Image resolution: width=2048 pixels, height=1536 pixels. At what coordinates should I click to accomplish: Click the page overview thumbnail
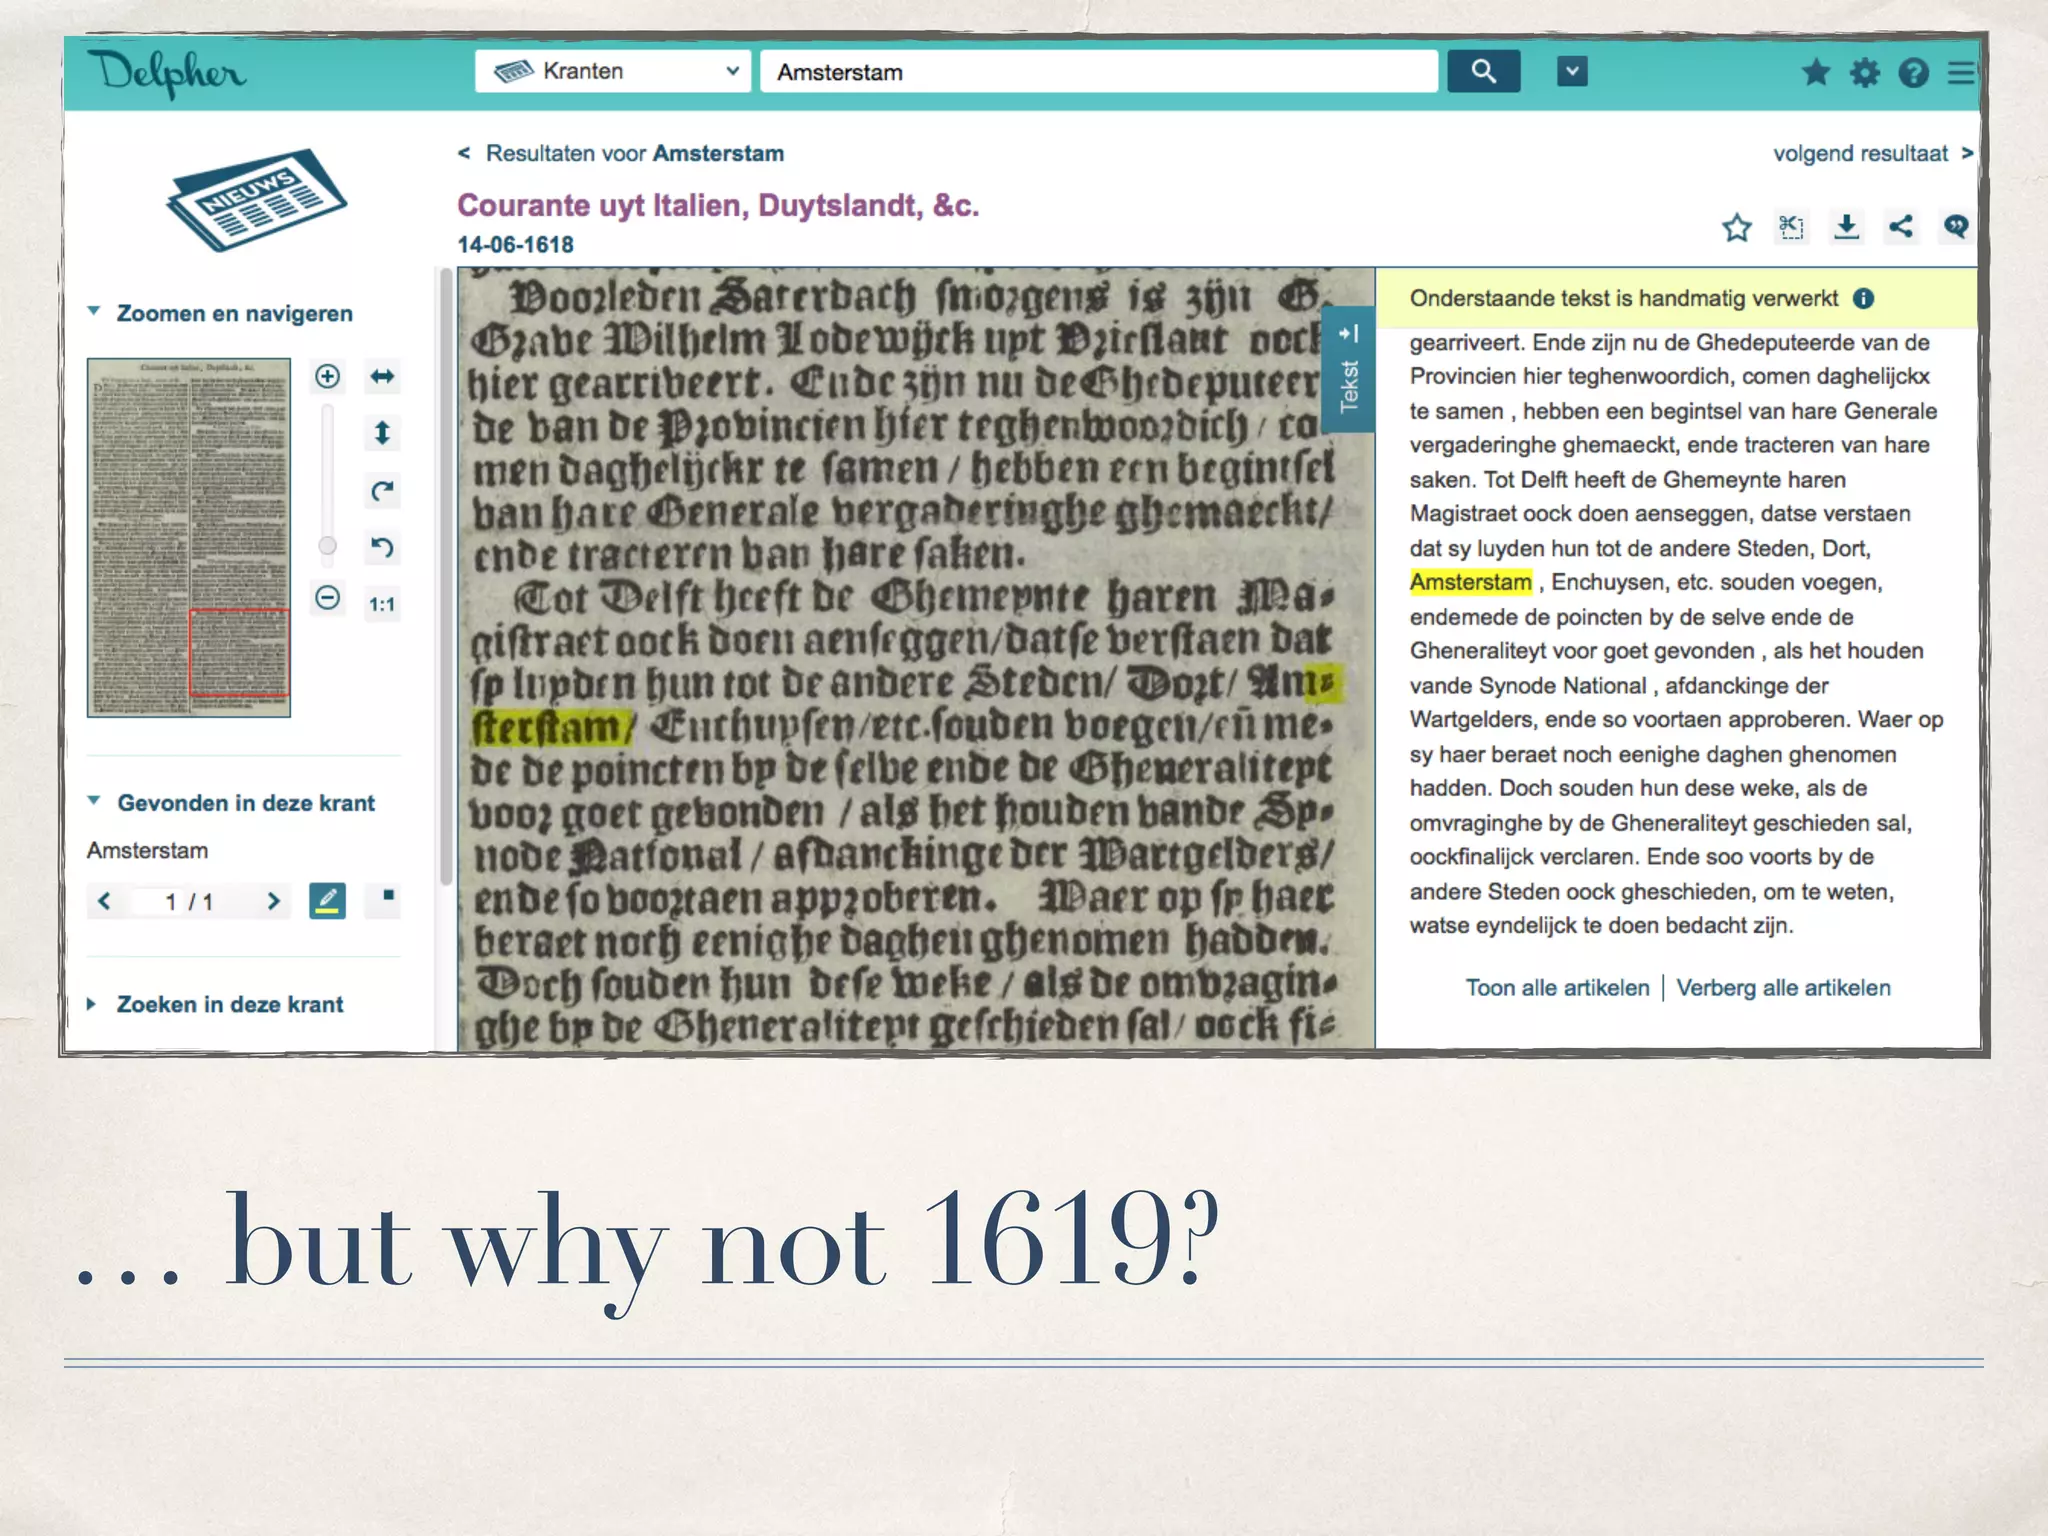(x=189, y=537)
